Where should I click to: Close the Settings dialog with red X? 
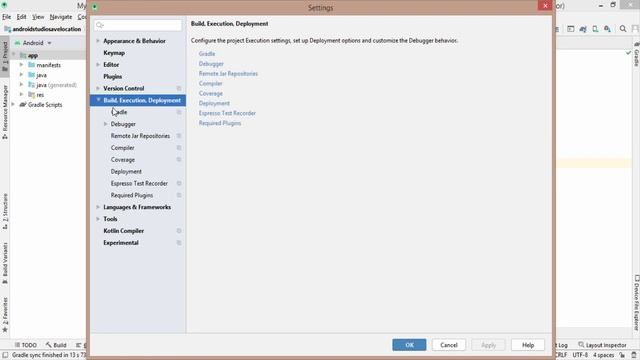(x=545, y=6)
